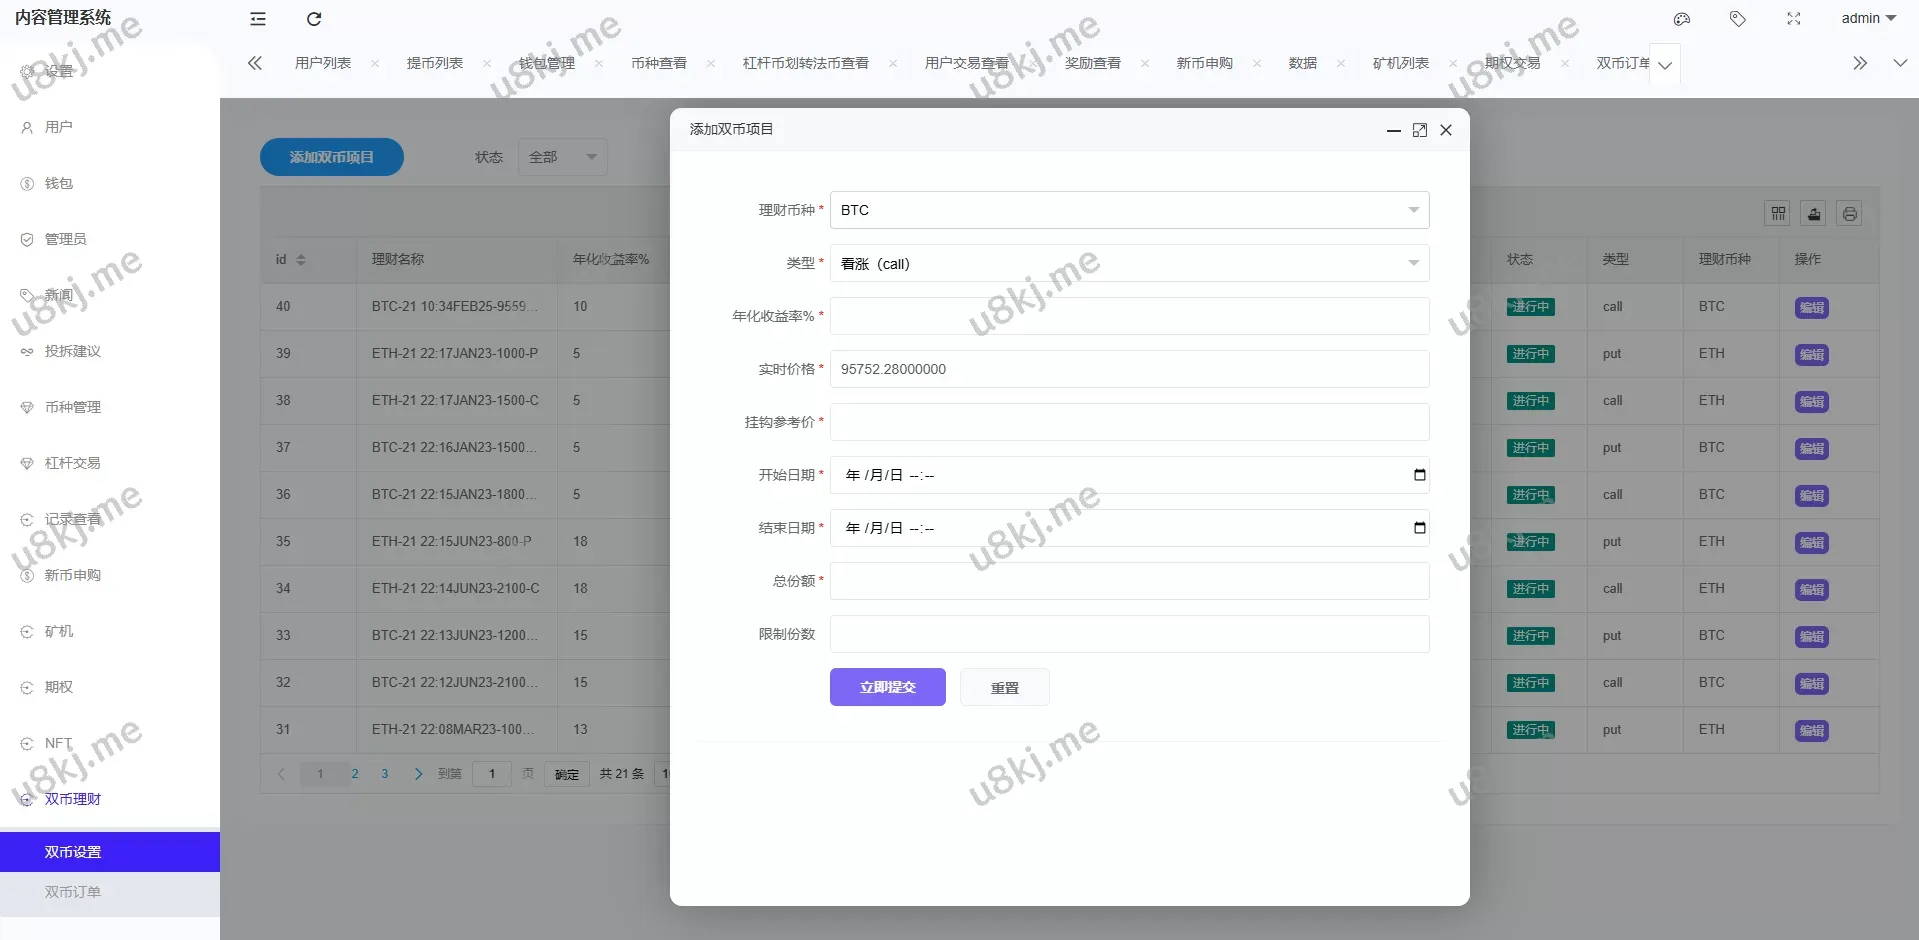Image resolution: width=1919 pixels, height=940 pixels.
Task: Go to page 3 of the table
Action: [x=385, y=773]
